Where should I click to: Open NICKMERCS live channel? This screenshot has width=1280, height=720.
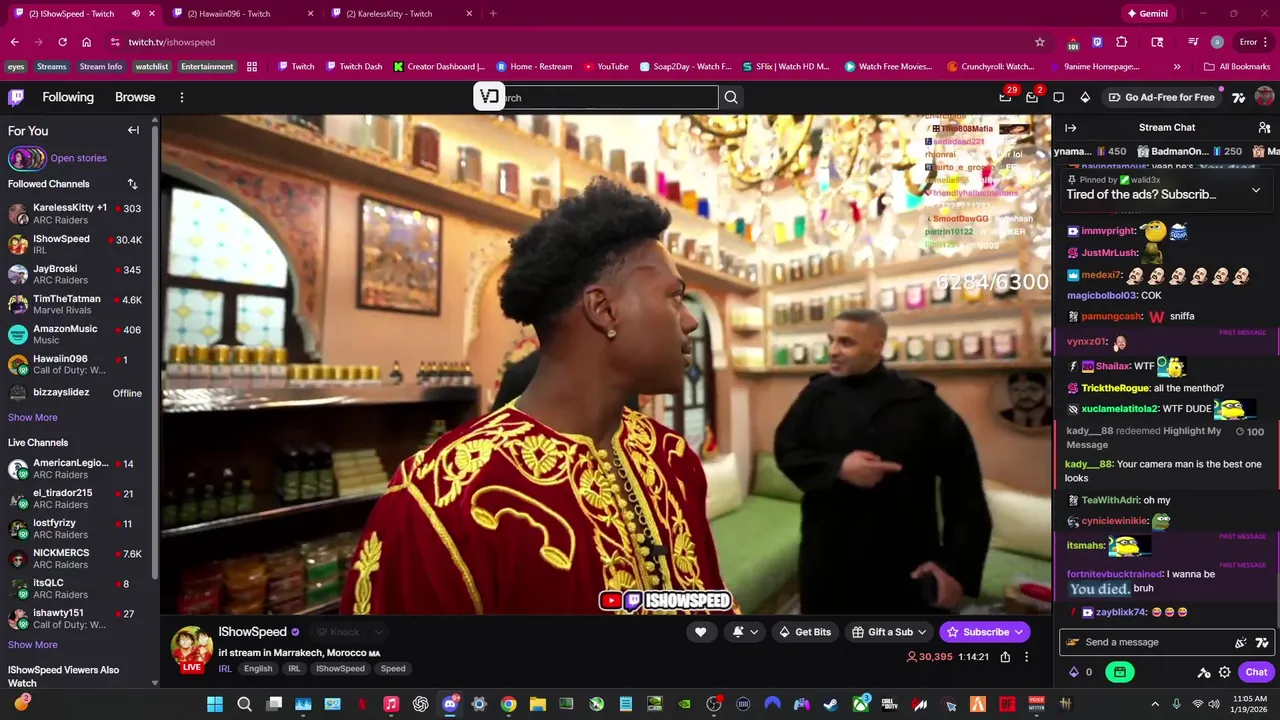coord(78,558)
